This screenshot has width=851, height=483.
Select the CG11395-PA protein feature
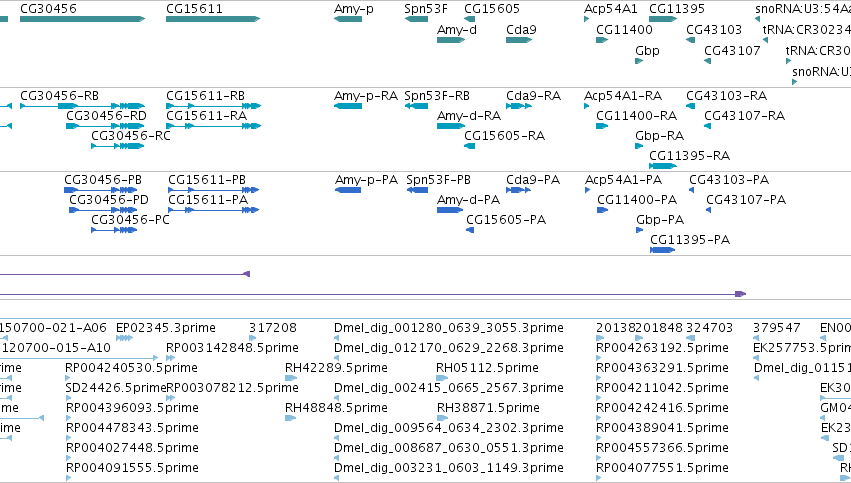663,250
